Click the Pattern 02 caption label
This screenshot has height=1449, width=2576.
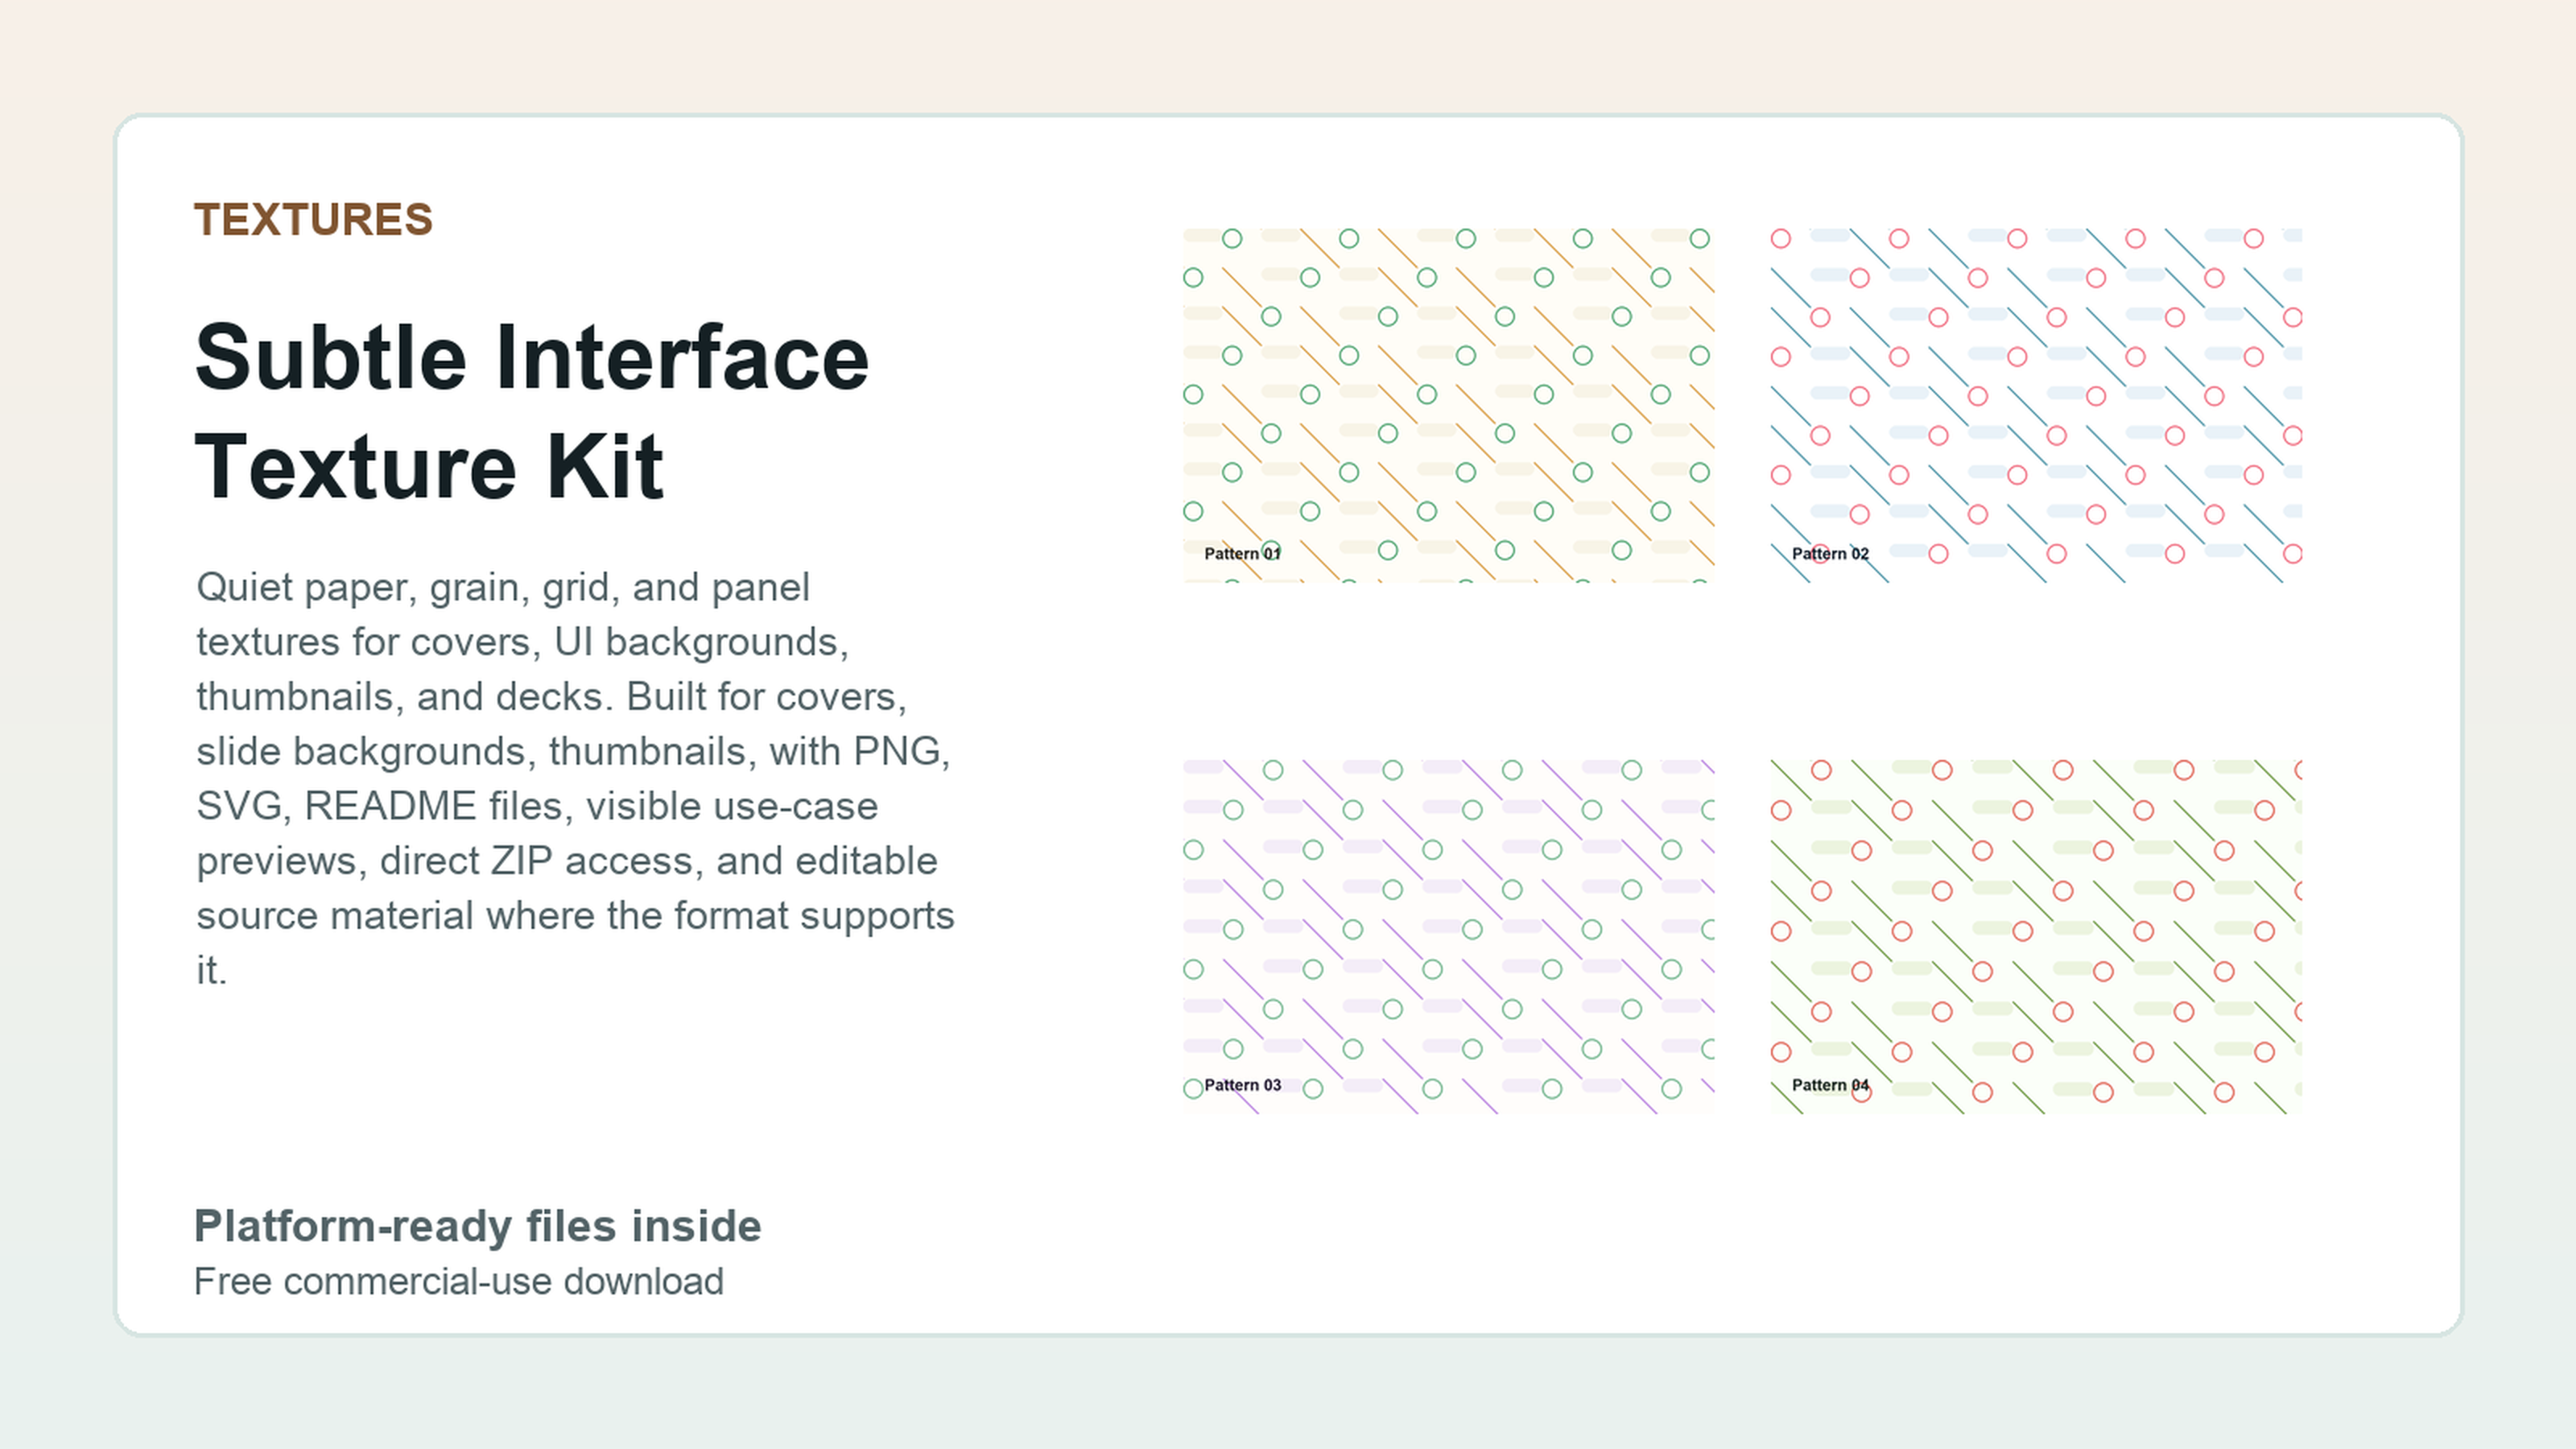[x=1830, y=553]
